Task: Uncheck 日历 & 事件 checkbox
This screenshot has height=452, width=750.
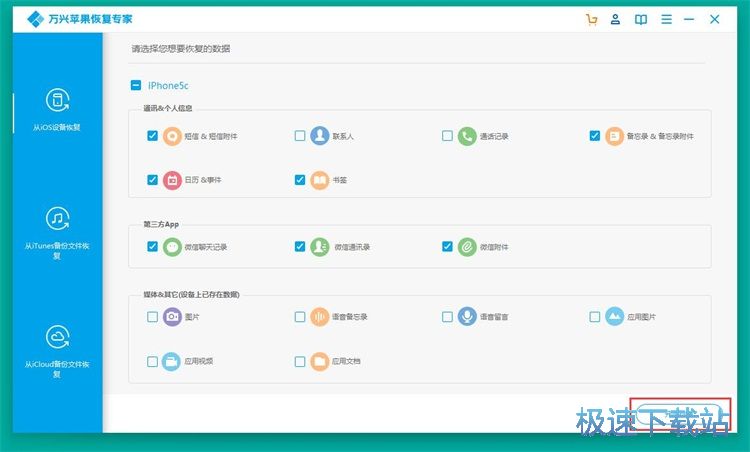Action: tap(152, 180)
